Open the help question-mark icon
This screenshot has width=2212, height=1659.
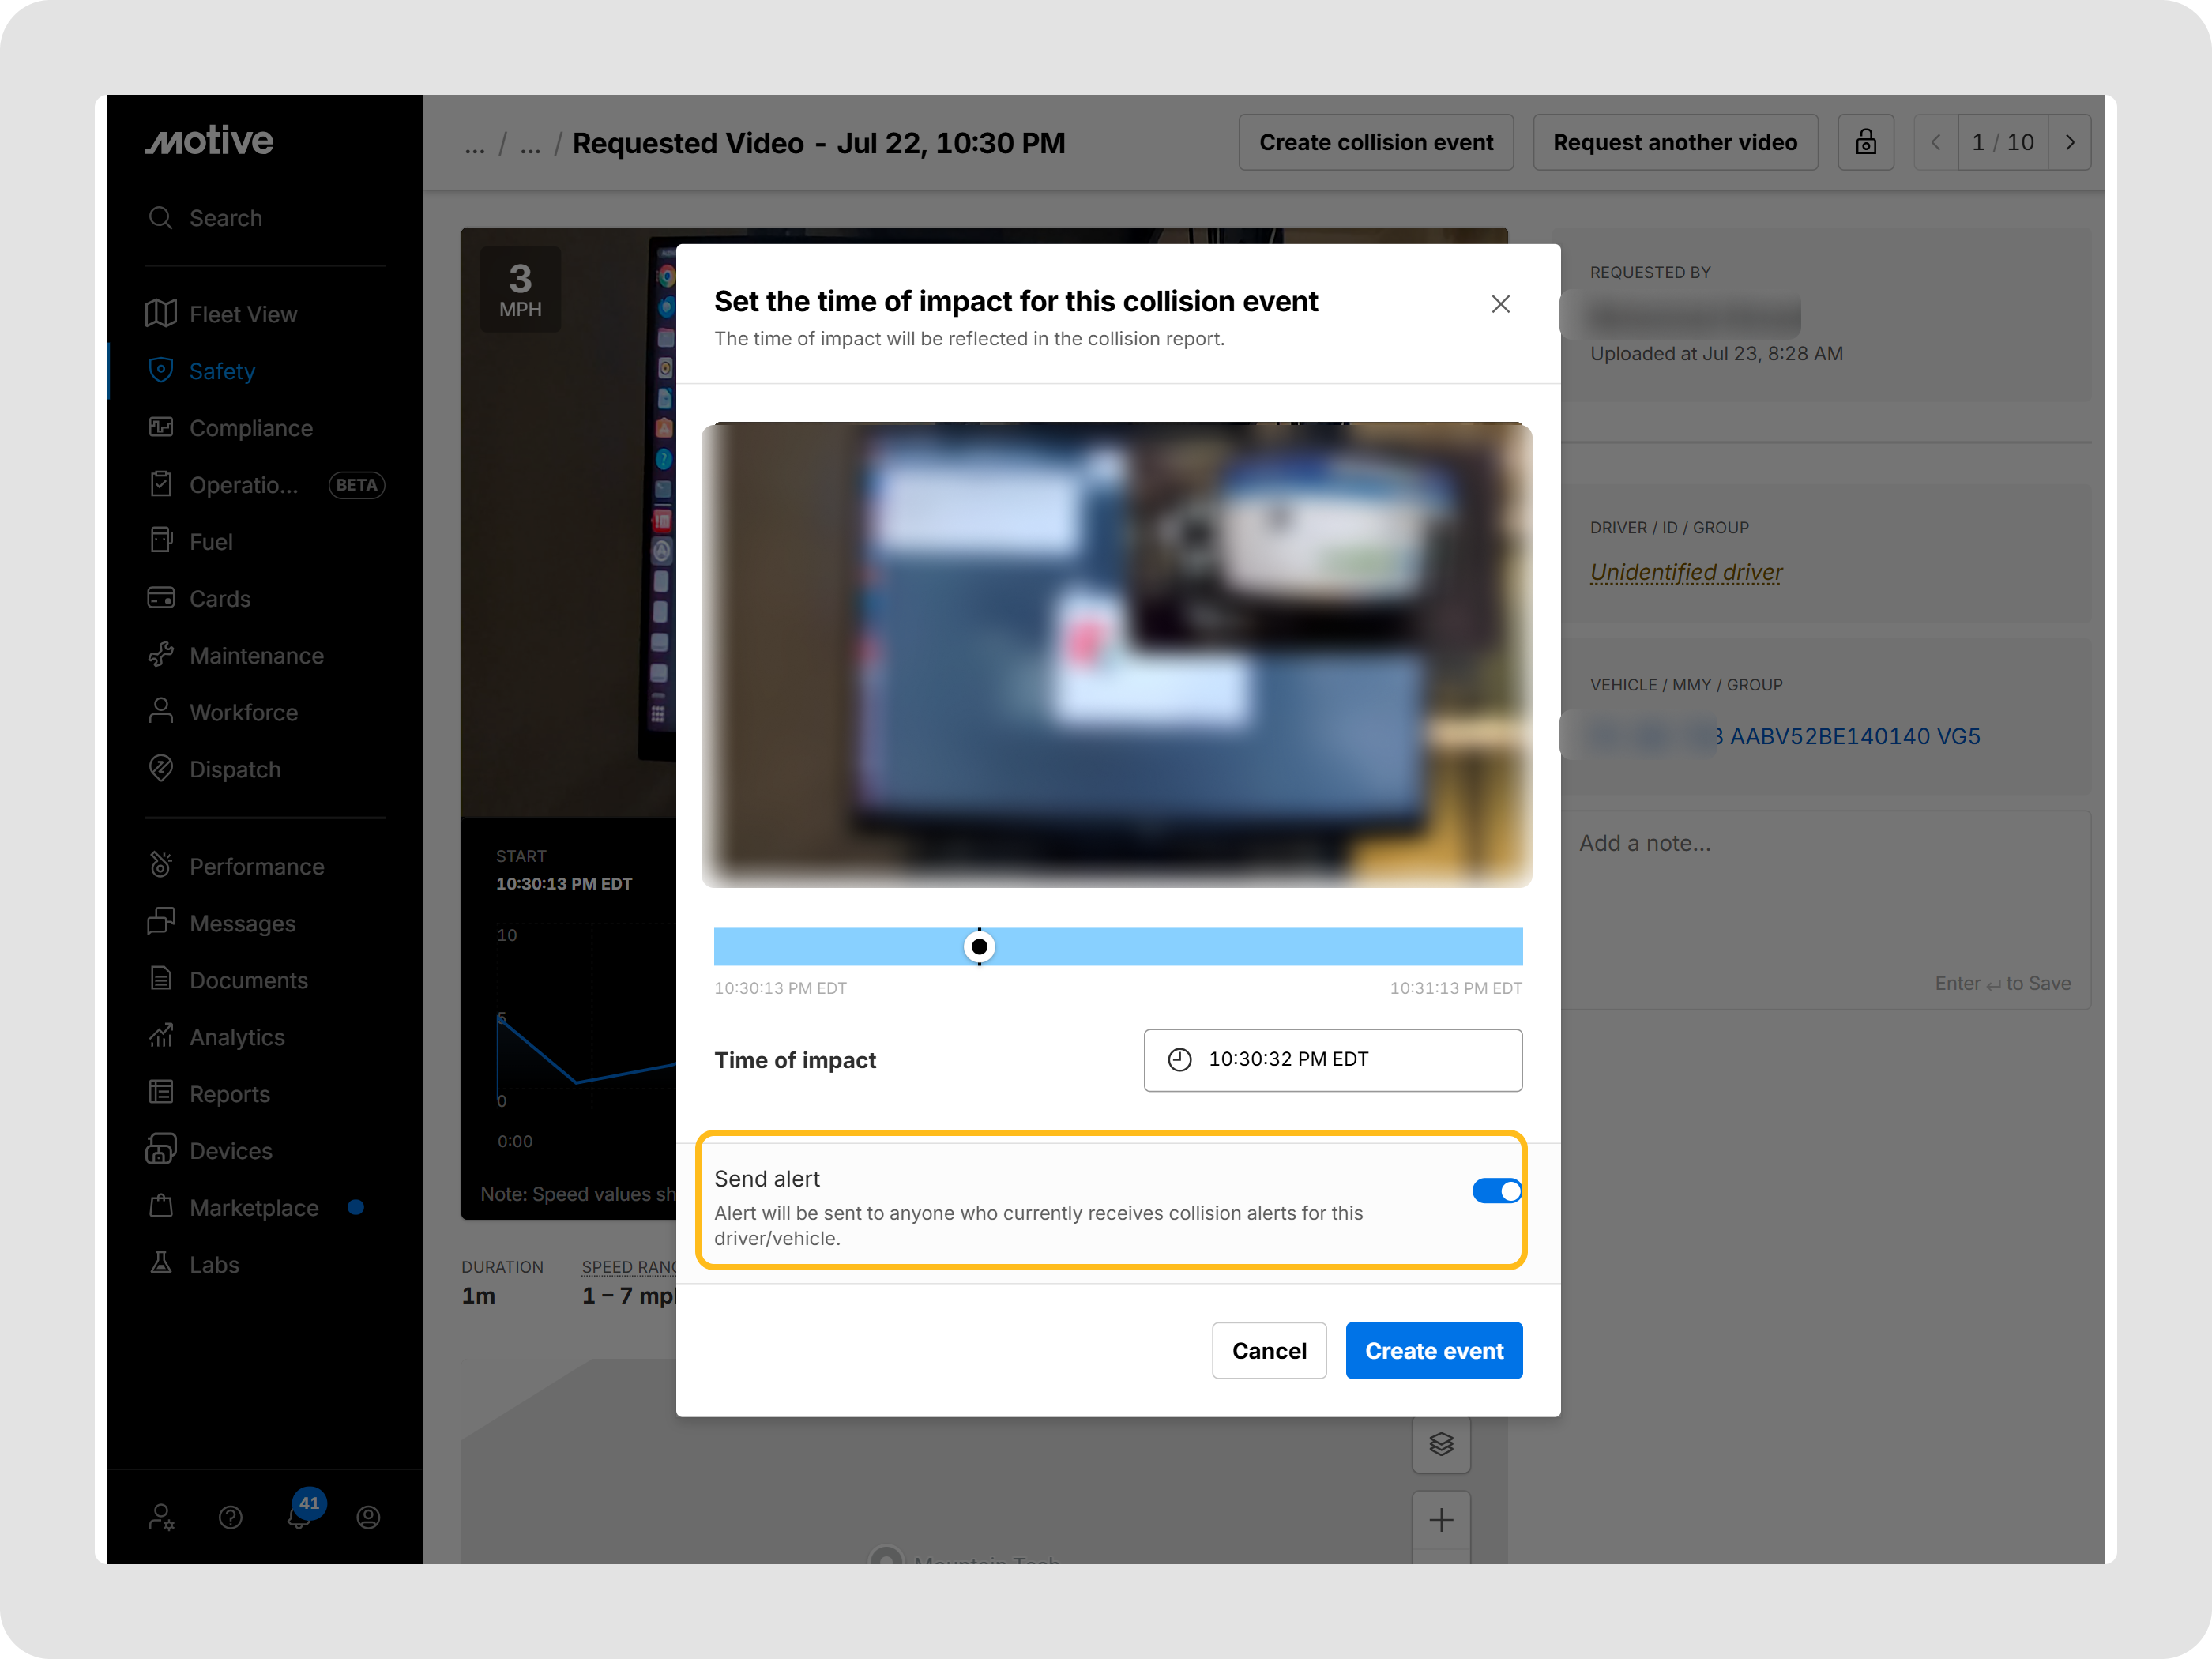(230, 1518)
